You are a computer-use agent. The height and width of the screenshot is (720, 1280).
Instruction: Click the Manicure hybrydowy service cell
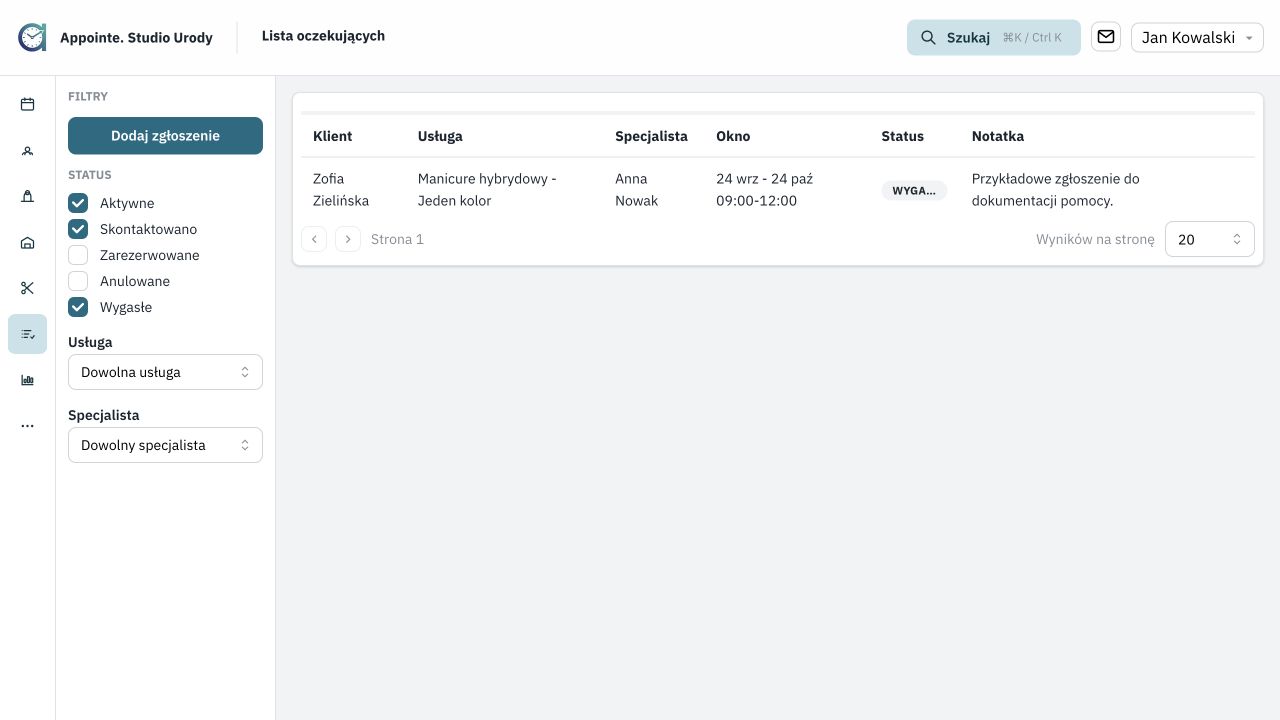pos(487,190)
